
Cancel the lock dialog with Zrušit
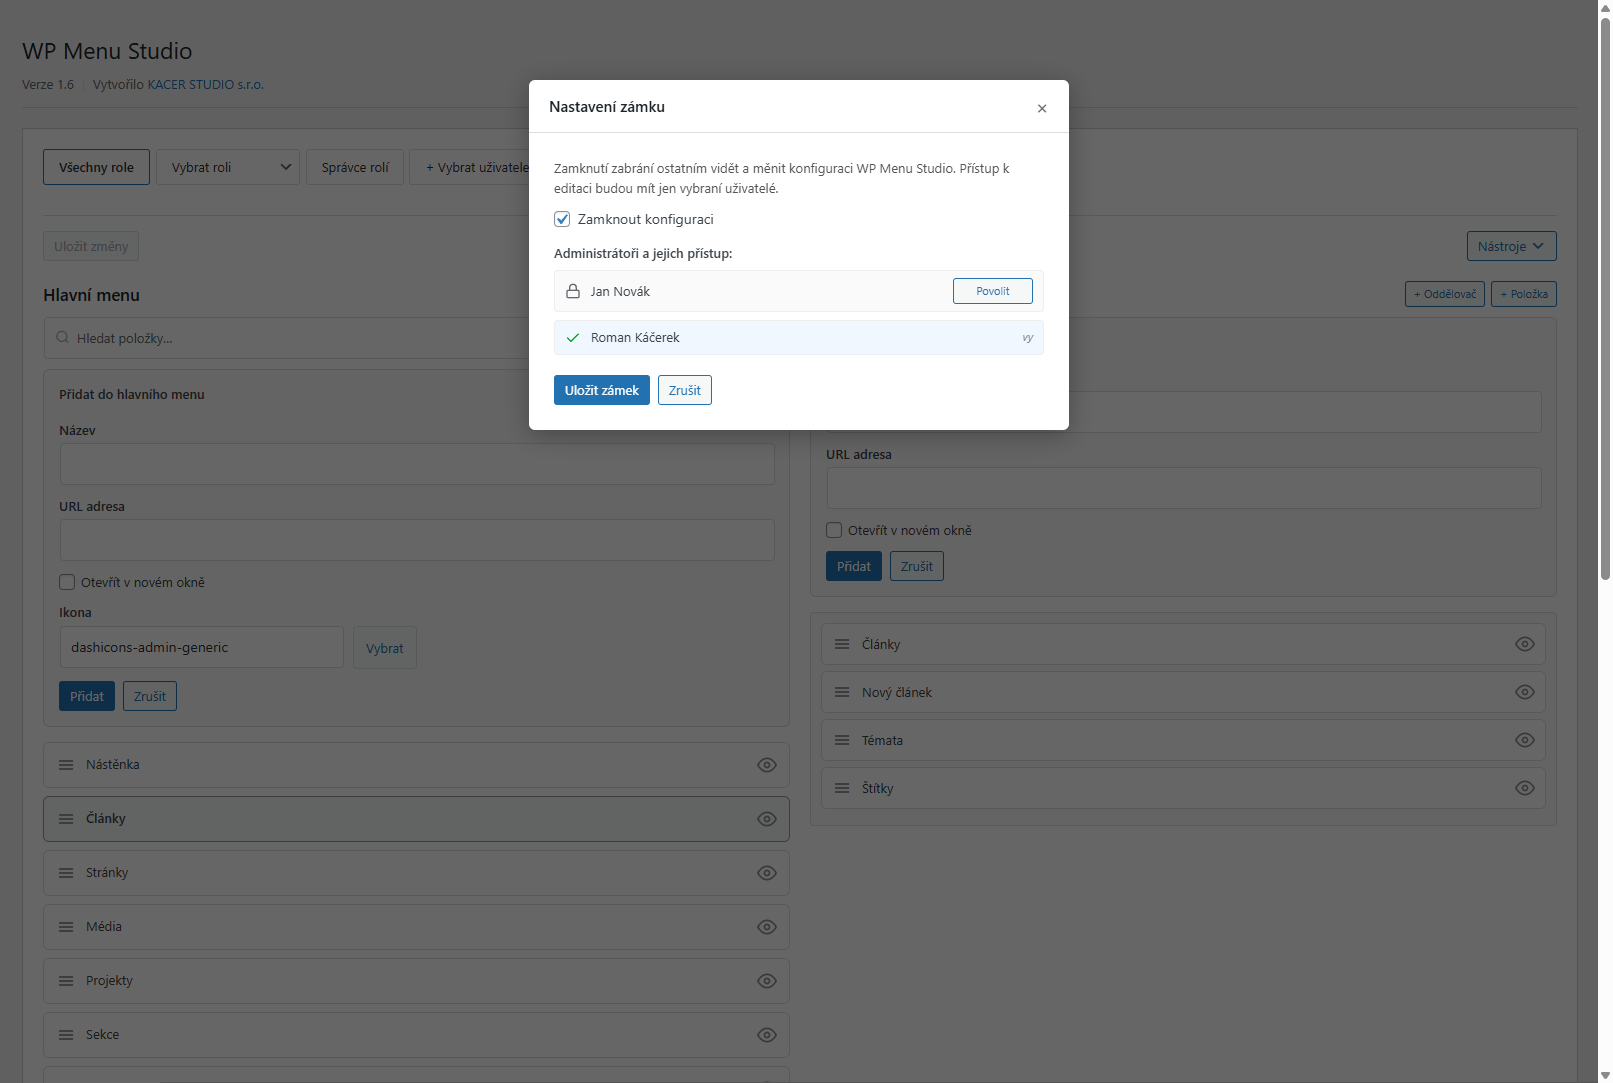tap(685, 390)
